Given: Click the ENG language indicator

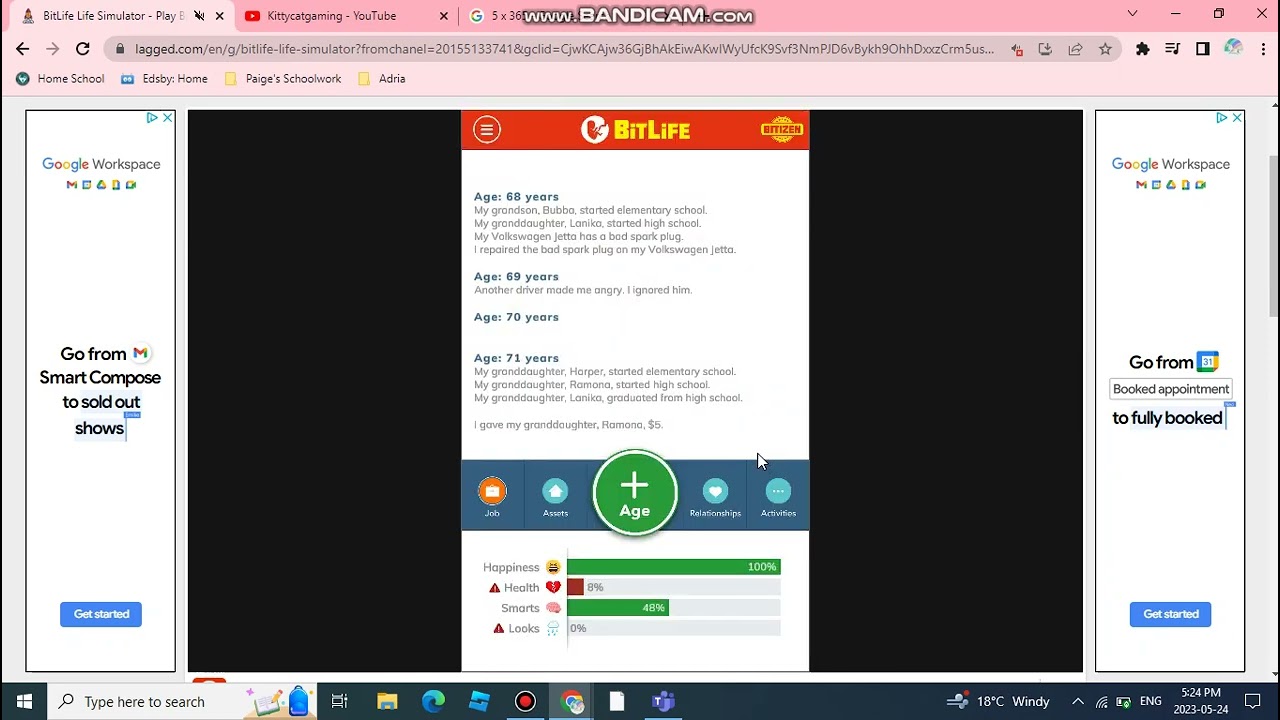Looking at the screenshot, I should click(x=1150, y=701).
